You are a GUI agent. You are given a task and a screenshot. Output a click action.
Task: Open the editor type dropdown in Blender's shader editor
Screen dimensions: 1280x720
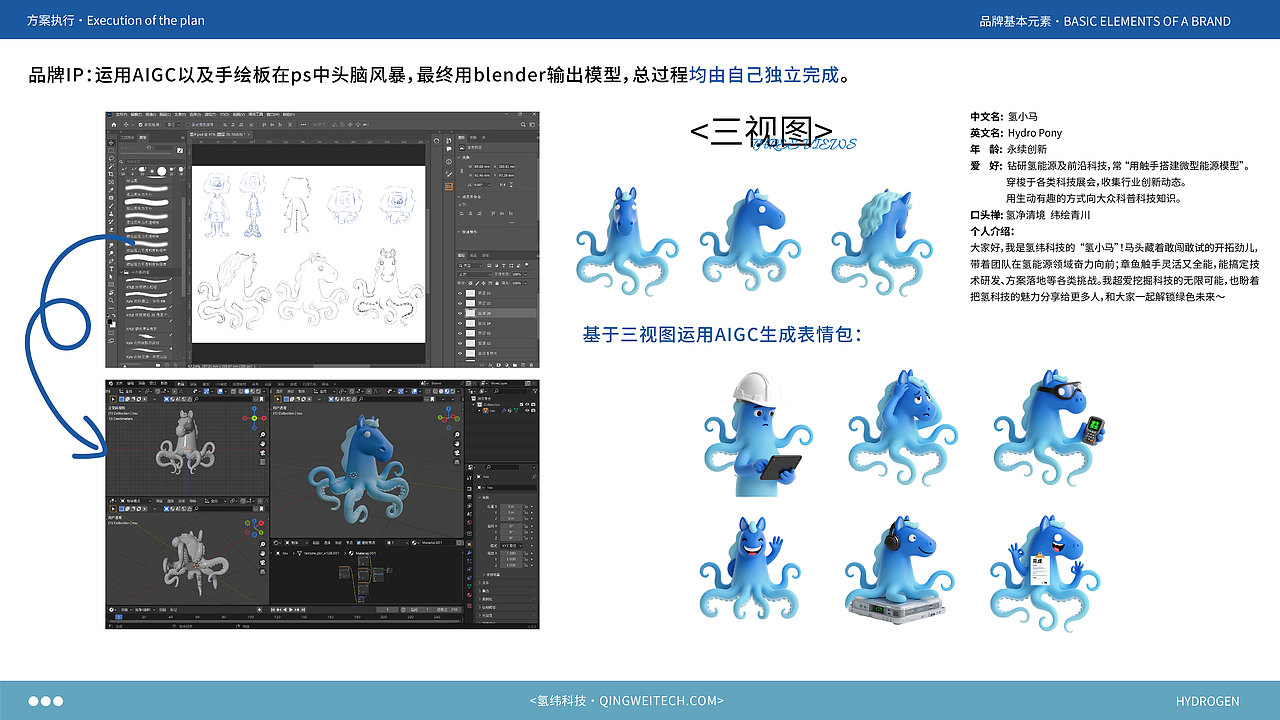tap(275, 542)
